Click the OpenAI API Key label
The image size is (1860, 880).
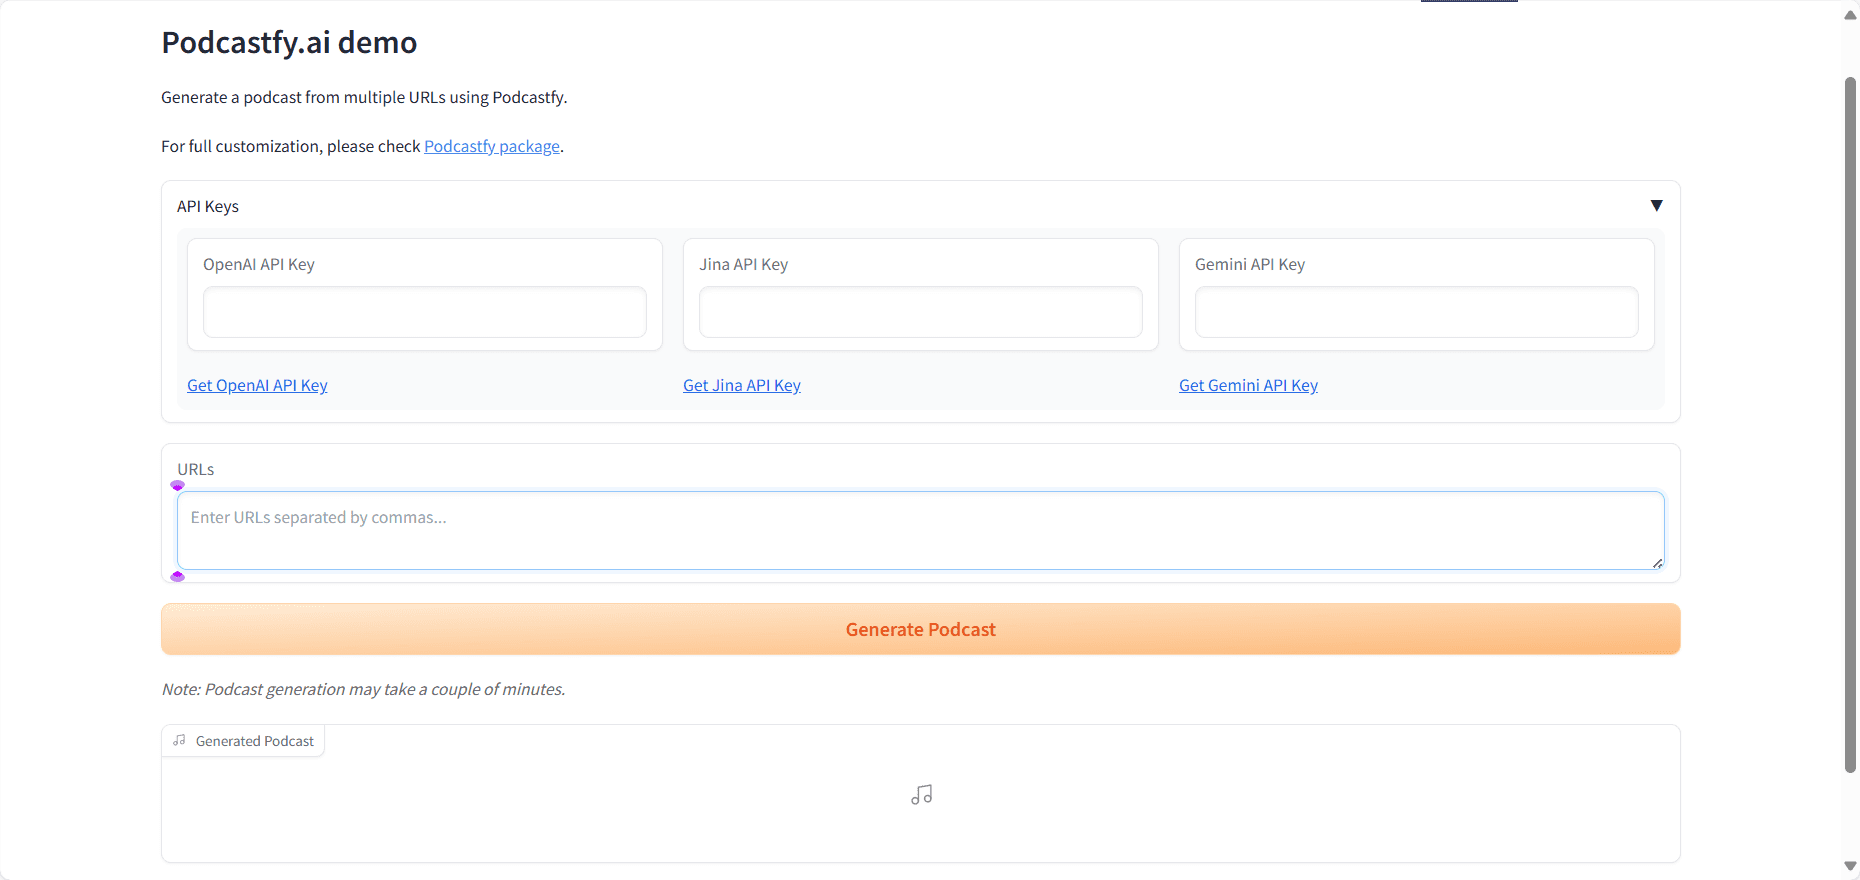pyautogui.click(x=259, y=264)
